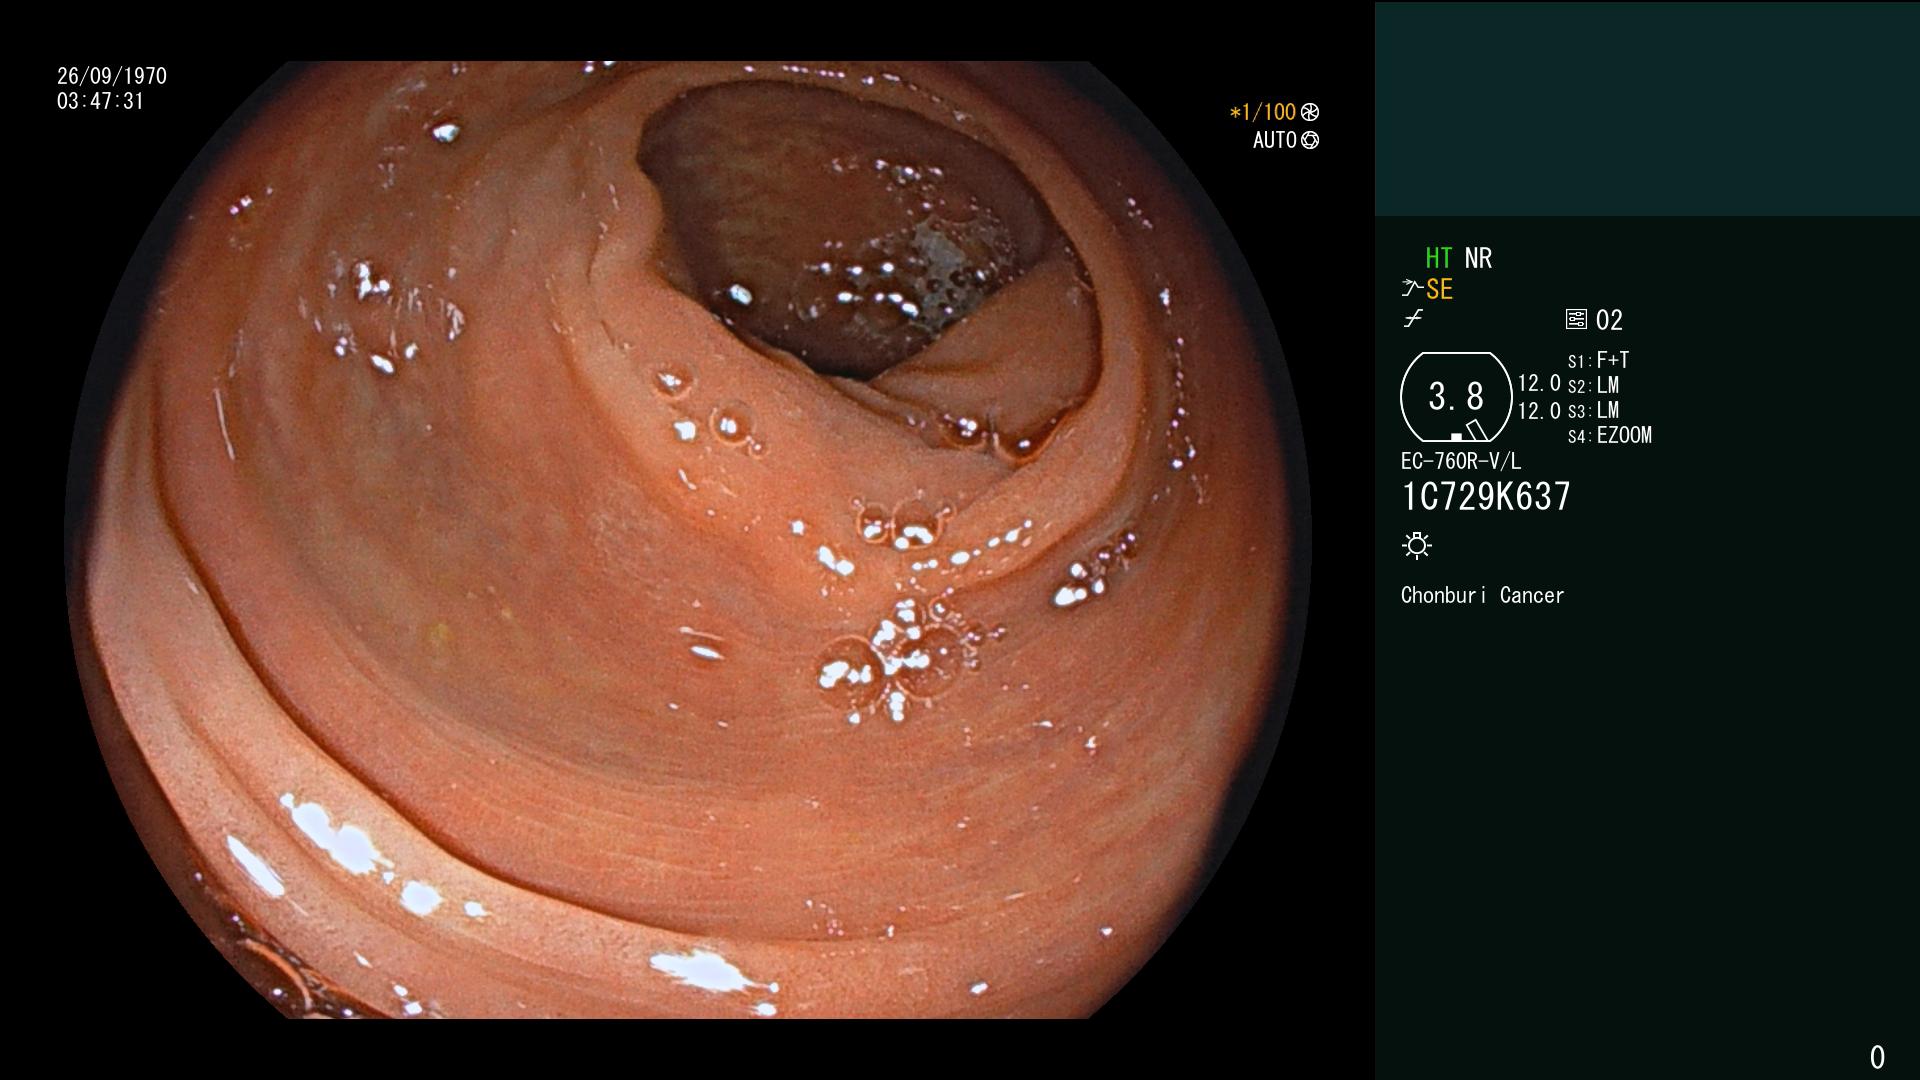Click the Chonburi Cancer facility name

(1482, 595)
